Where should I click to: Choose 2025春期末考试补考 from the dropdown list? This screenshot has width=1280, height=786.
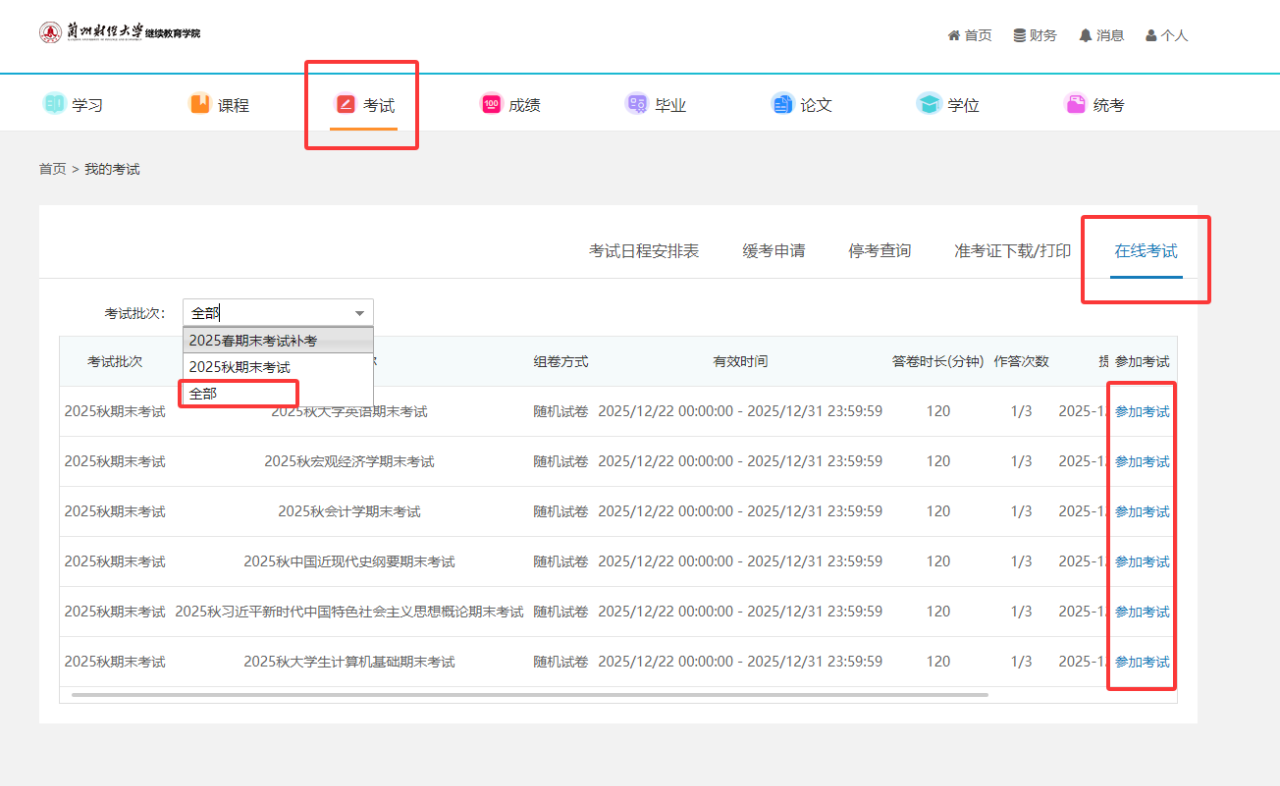253,341
